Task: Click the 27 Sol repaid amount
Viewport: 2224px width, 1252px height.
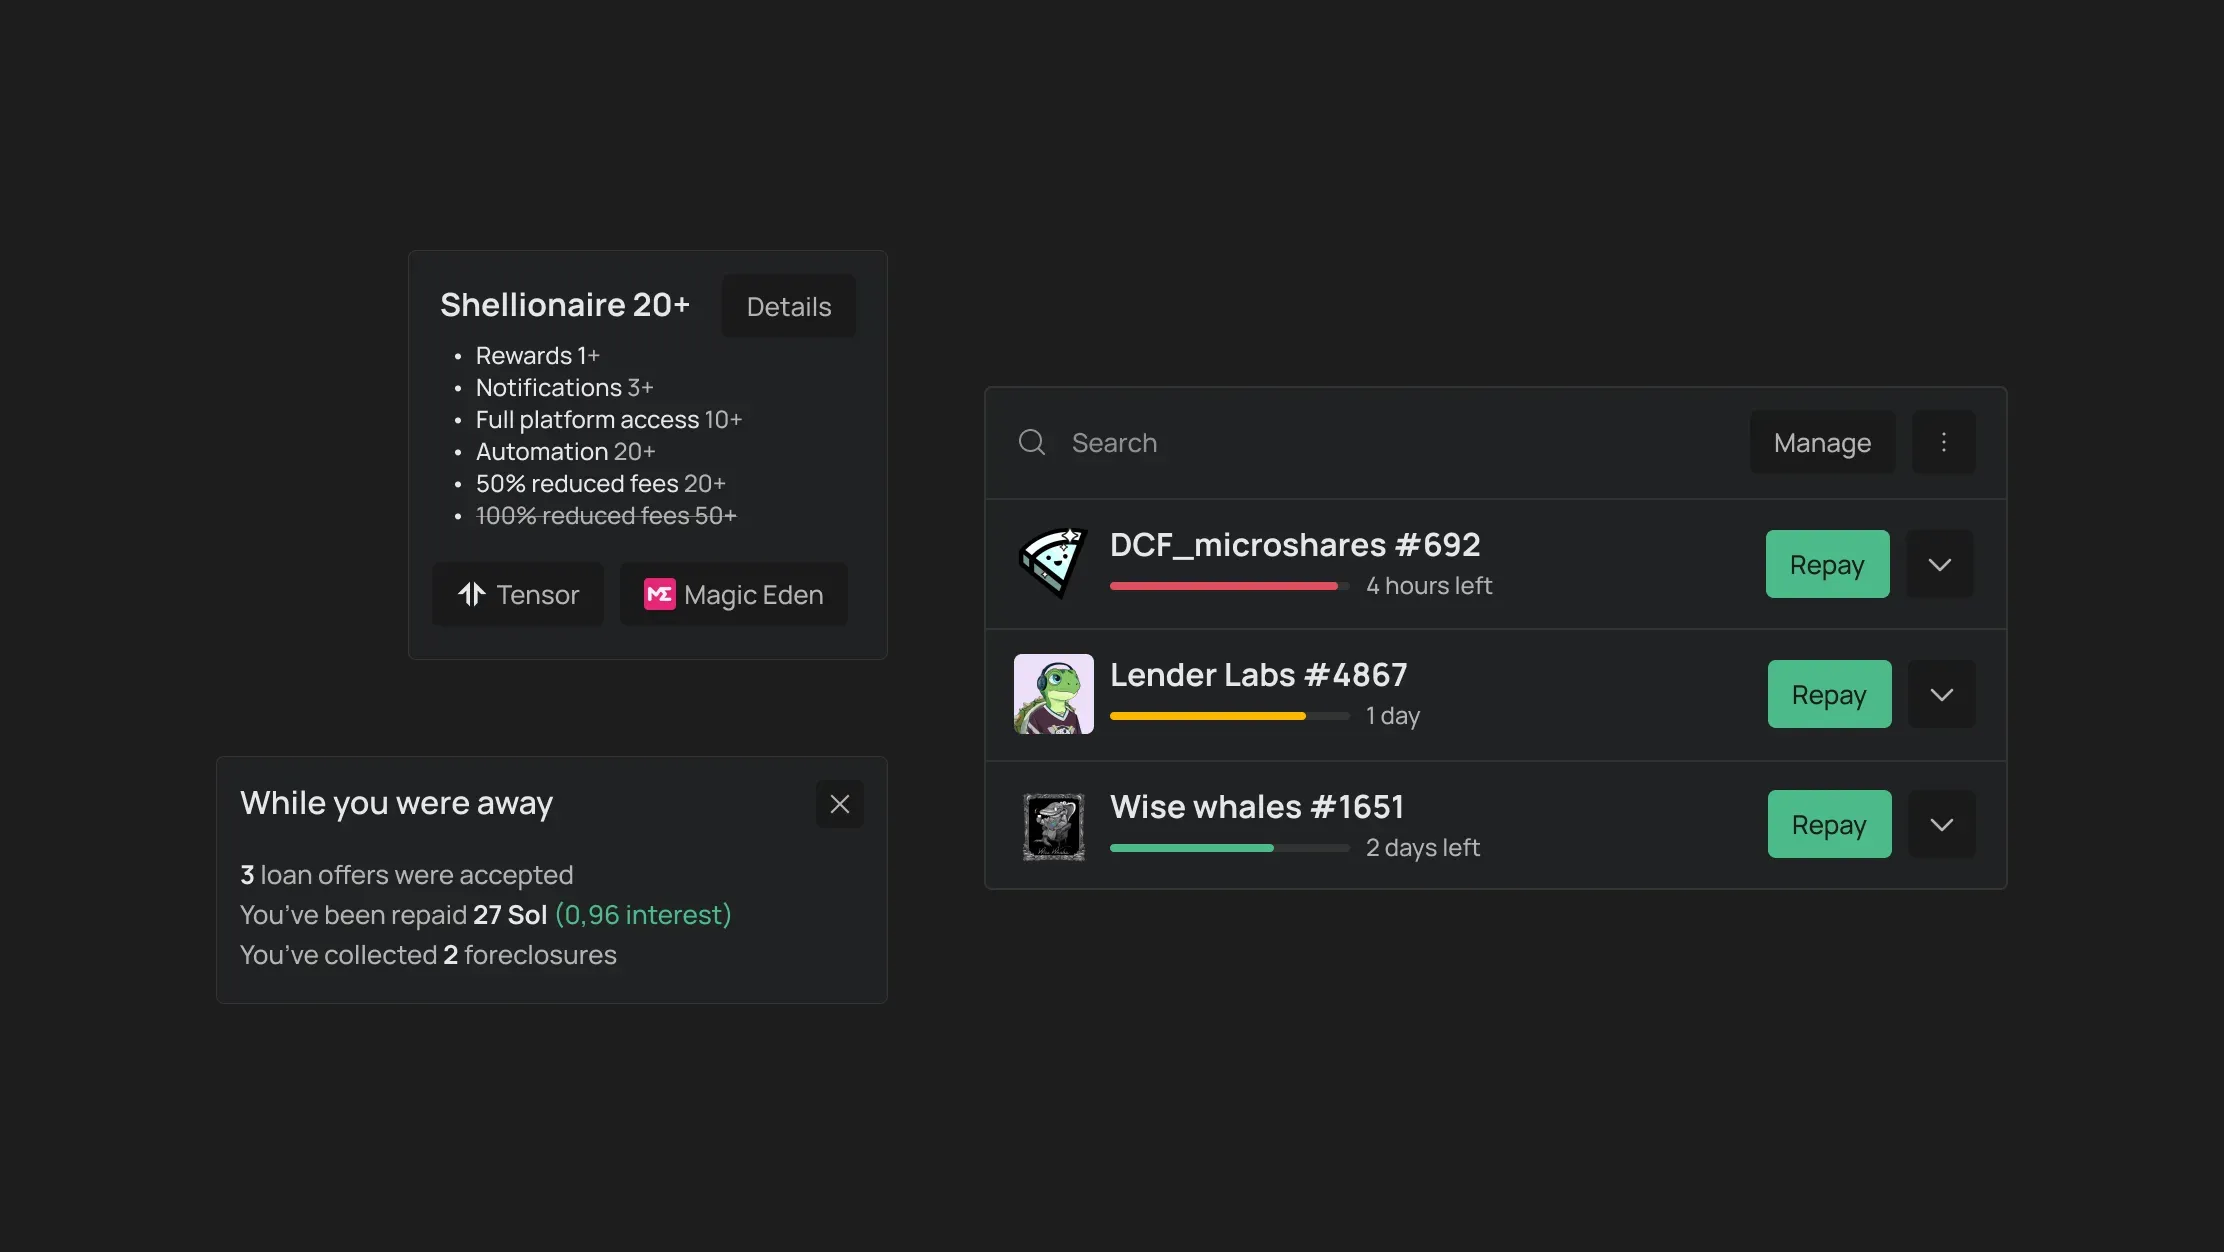Action: [510, 915]
